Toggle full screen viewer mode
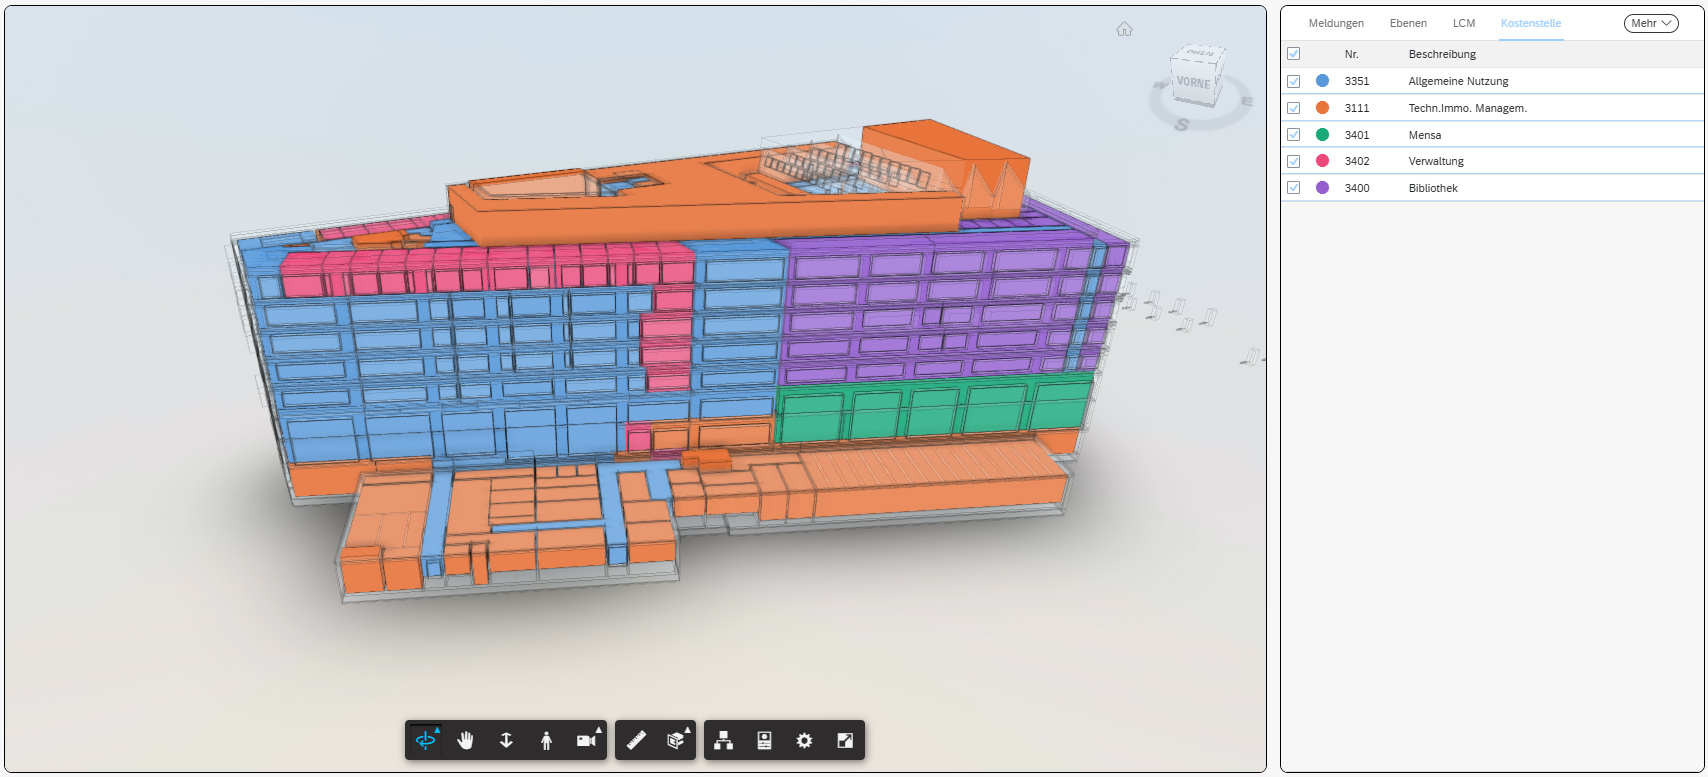Image resolution: width=1708 pixels, height=777 pixels. [845, 741]
